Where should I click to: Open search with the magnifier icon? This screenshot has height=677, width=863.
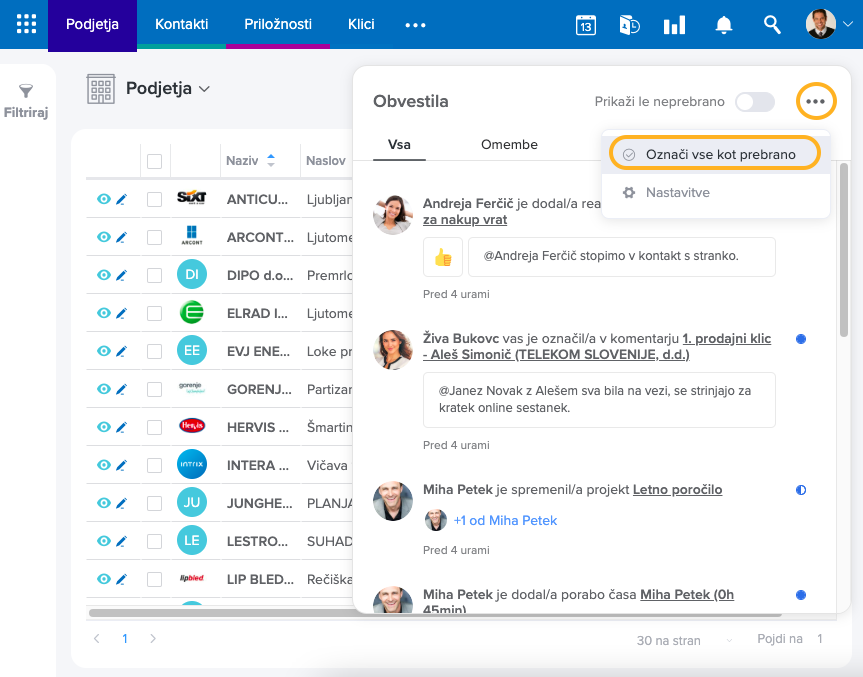coord(772,25)
